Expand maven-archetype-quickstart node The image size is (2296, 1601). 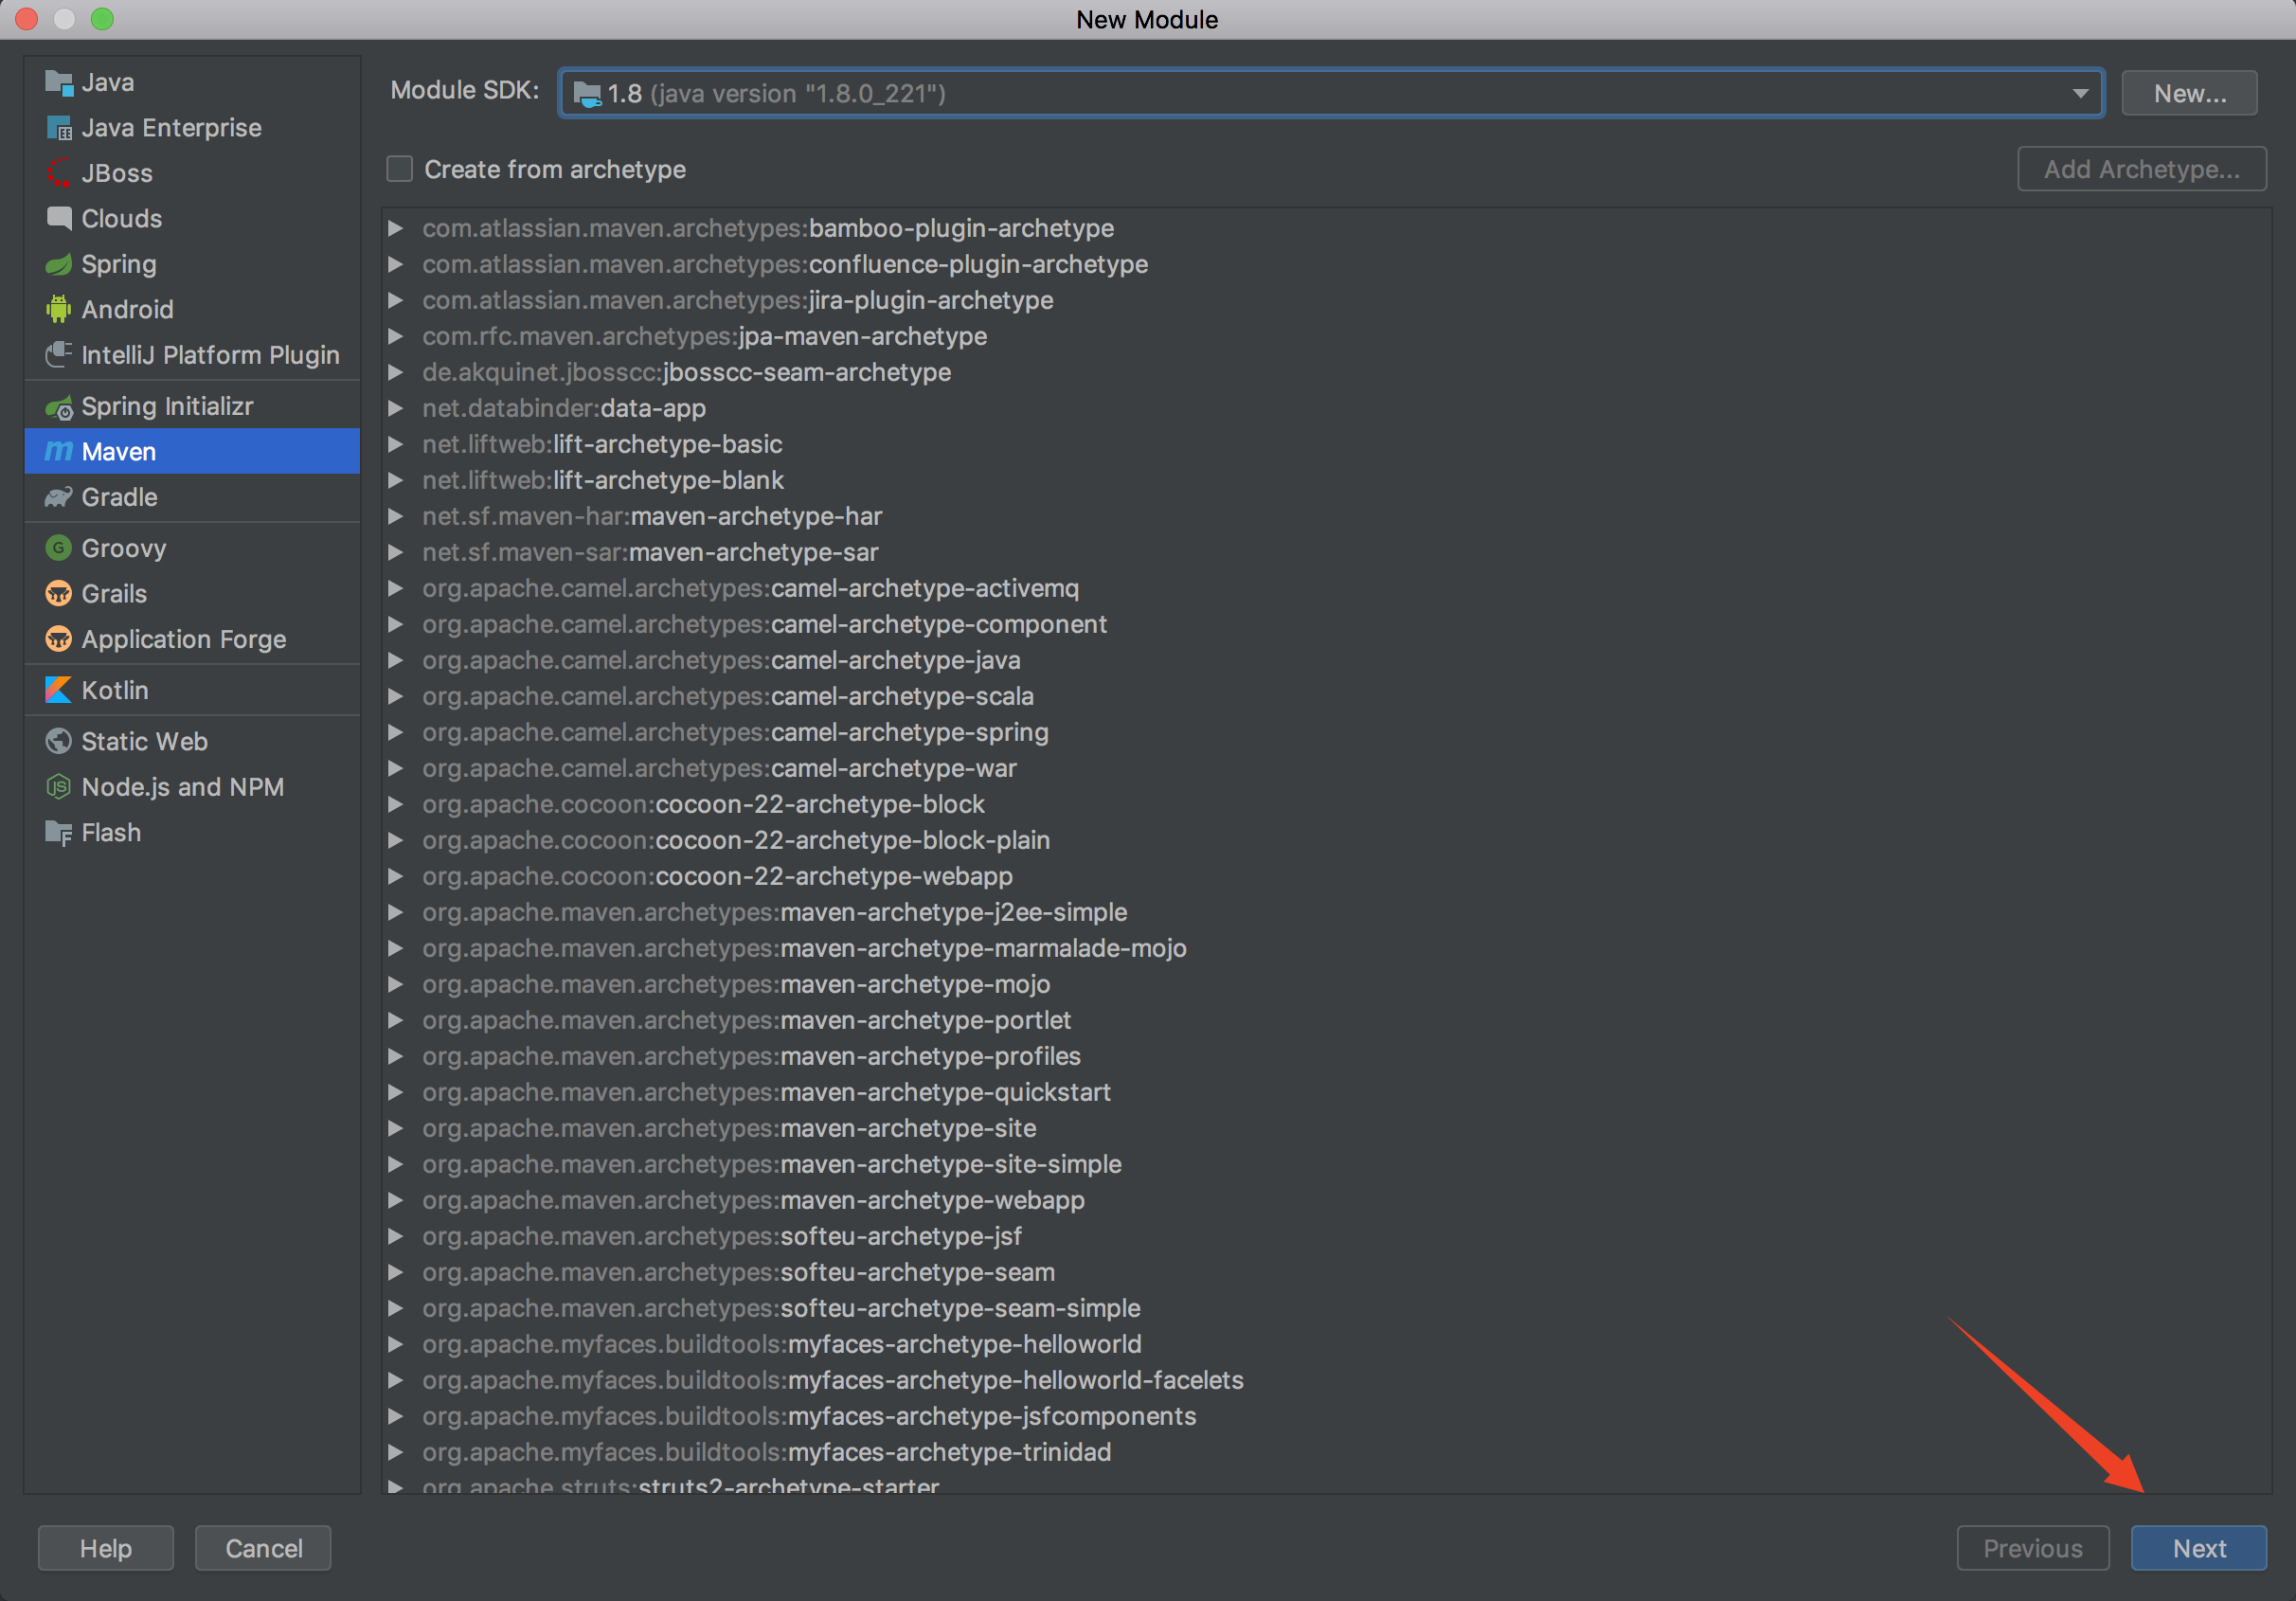(396, 1092)
